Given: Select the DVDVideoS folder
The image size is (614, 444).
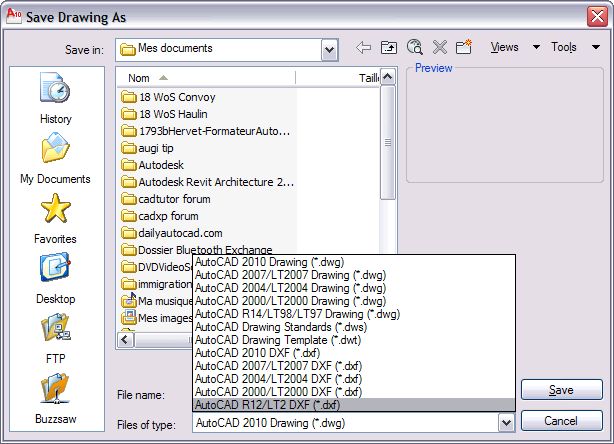Looking at the screenshot, I should pos(156,267).
